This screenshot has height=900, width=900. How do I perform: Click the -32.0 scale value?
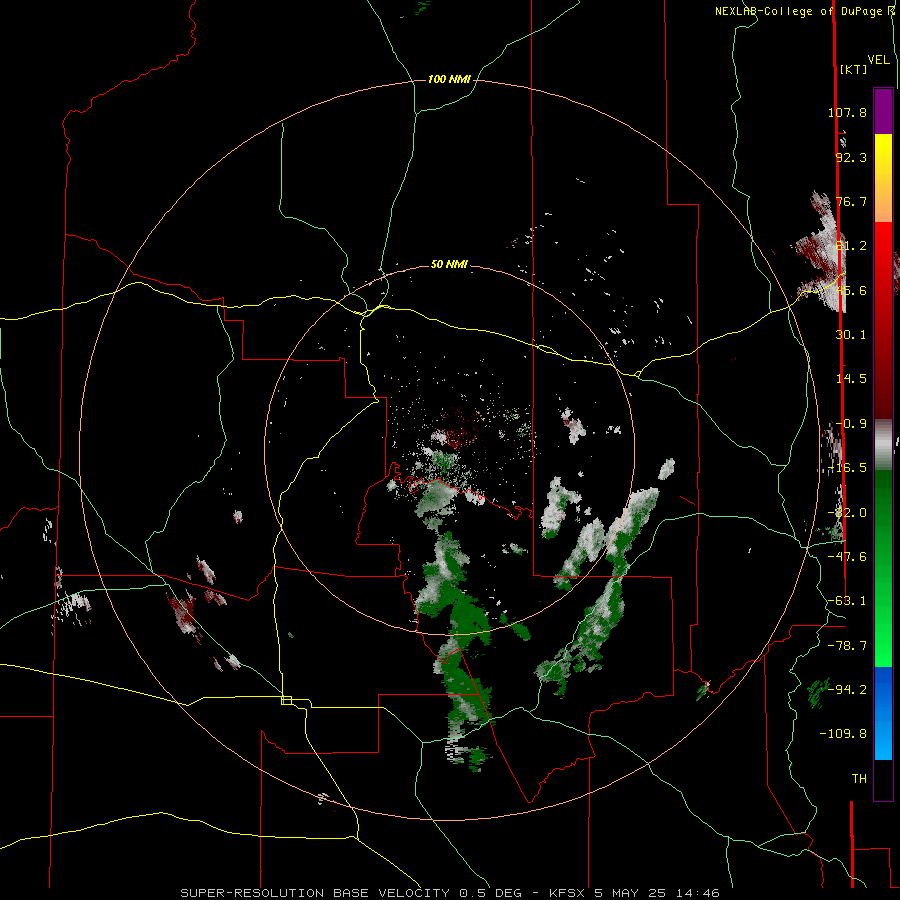coord(847,513)
